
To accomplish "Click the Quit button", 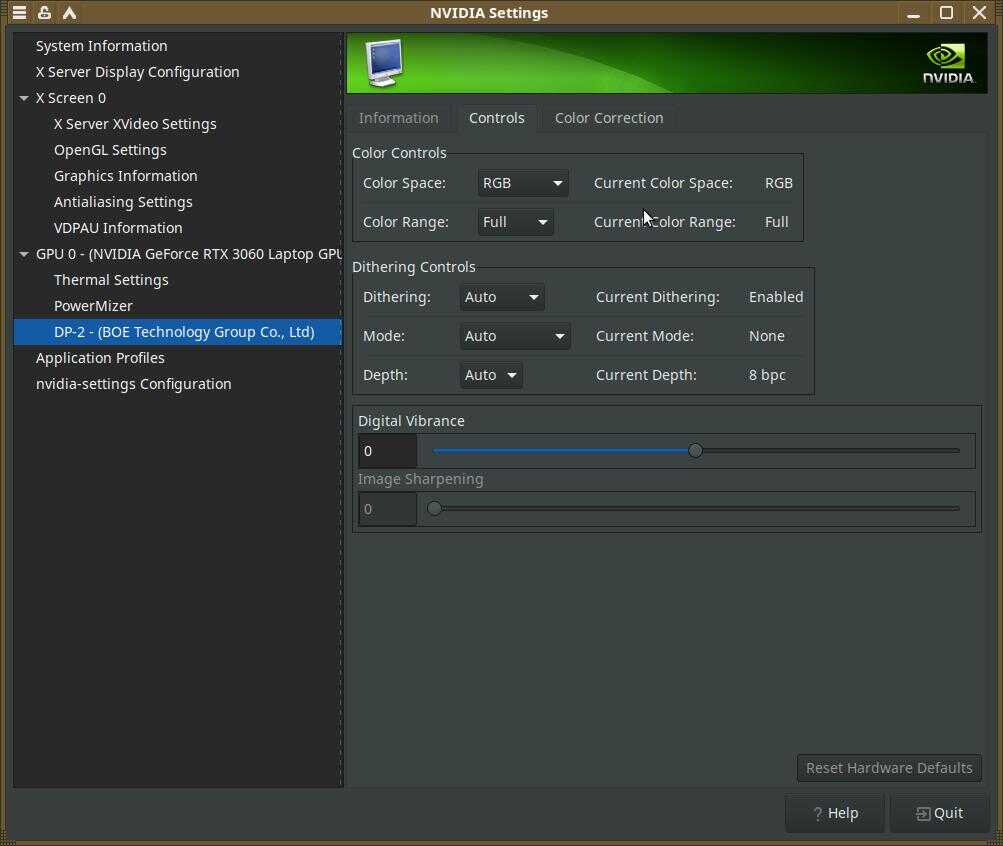I will tap(939, 813).
